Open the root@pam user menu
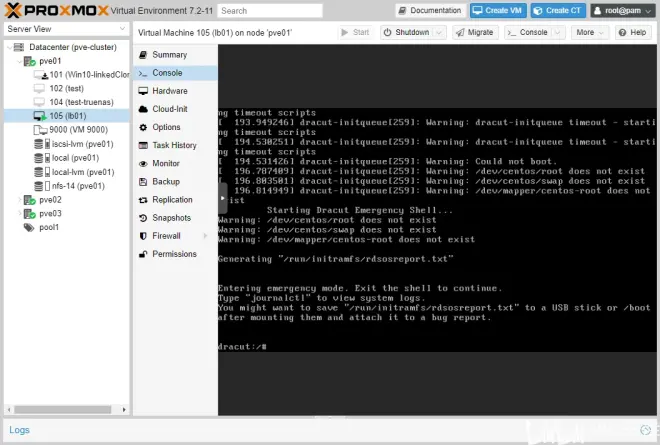Viewport: 660px width, 445px height. 622,11
